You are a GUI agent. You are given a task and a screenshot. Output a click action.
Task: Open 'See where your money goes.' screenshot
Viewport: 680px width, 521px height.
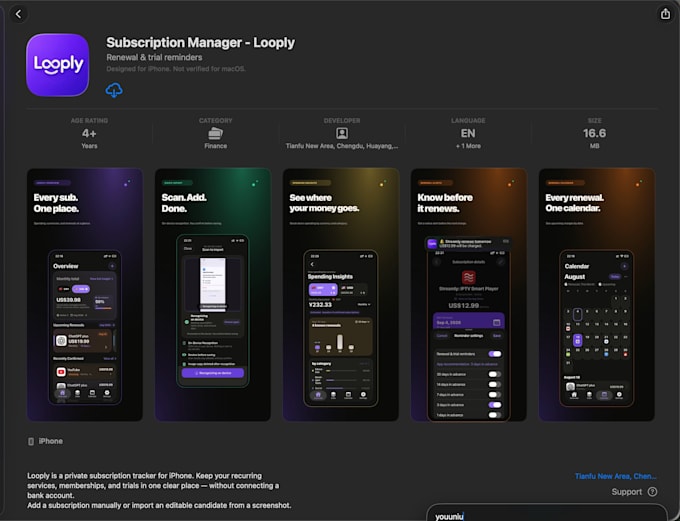[341, 295]
